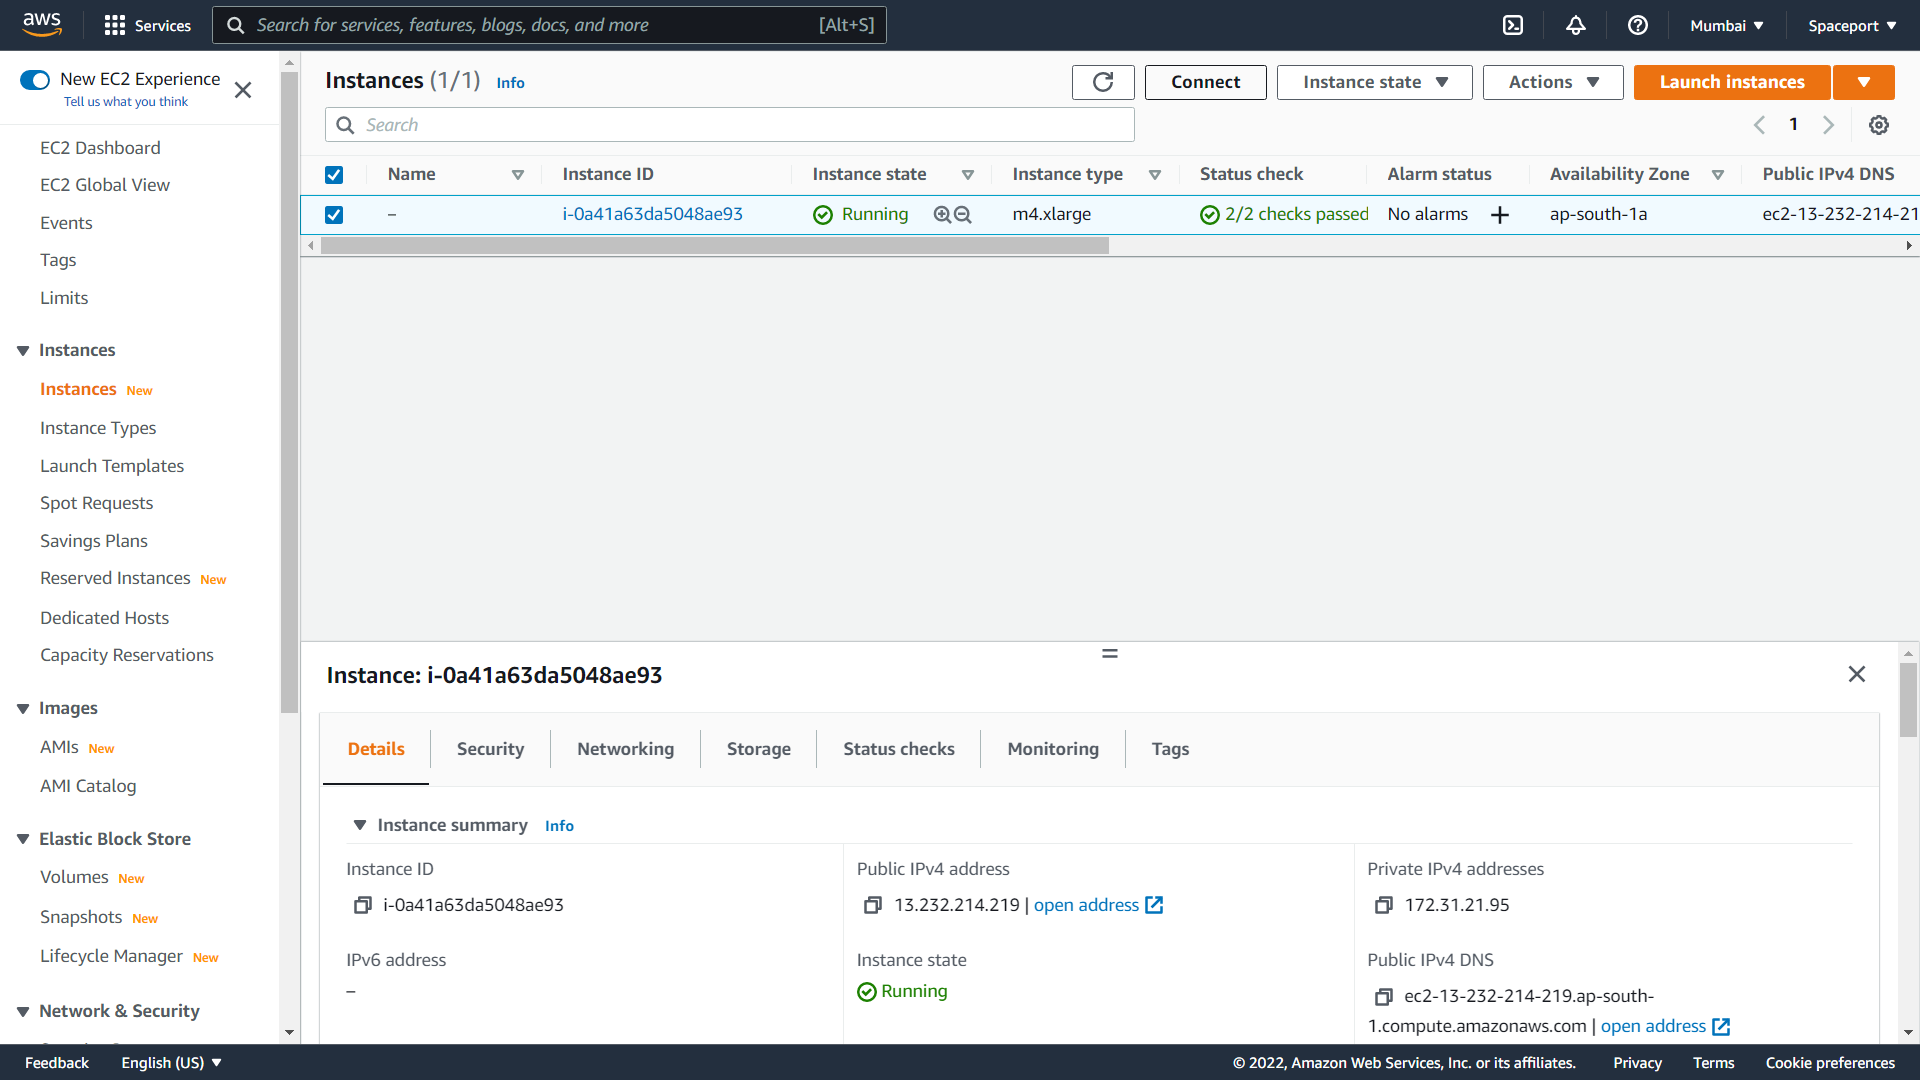The width and height of the screenshot is (1920, 1080).
Task: Focus the instances Search field
Action: [x=730, y=125]
